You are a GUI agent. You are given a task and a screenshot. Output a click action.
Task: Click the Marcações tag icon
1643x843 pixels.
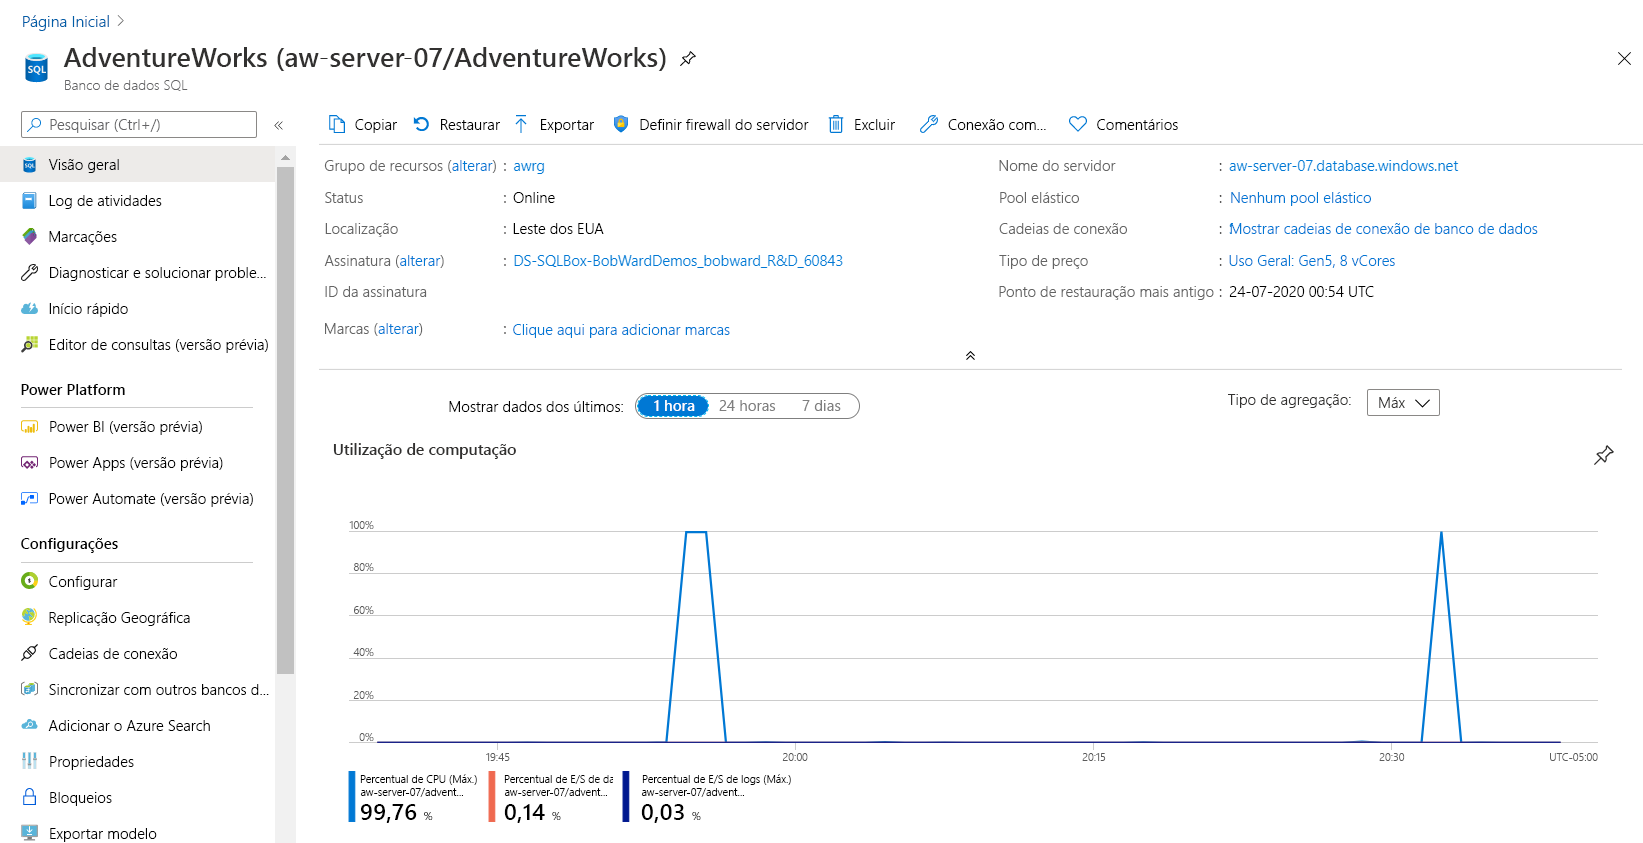coord(30,236)
